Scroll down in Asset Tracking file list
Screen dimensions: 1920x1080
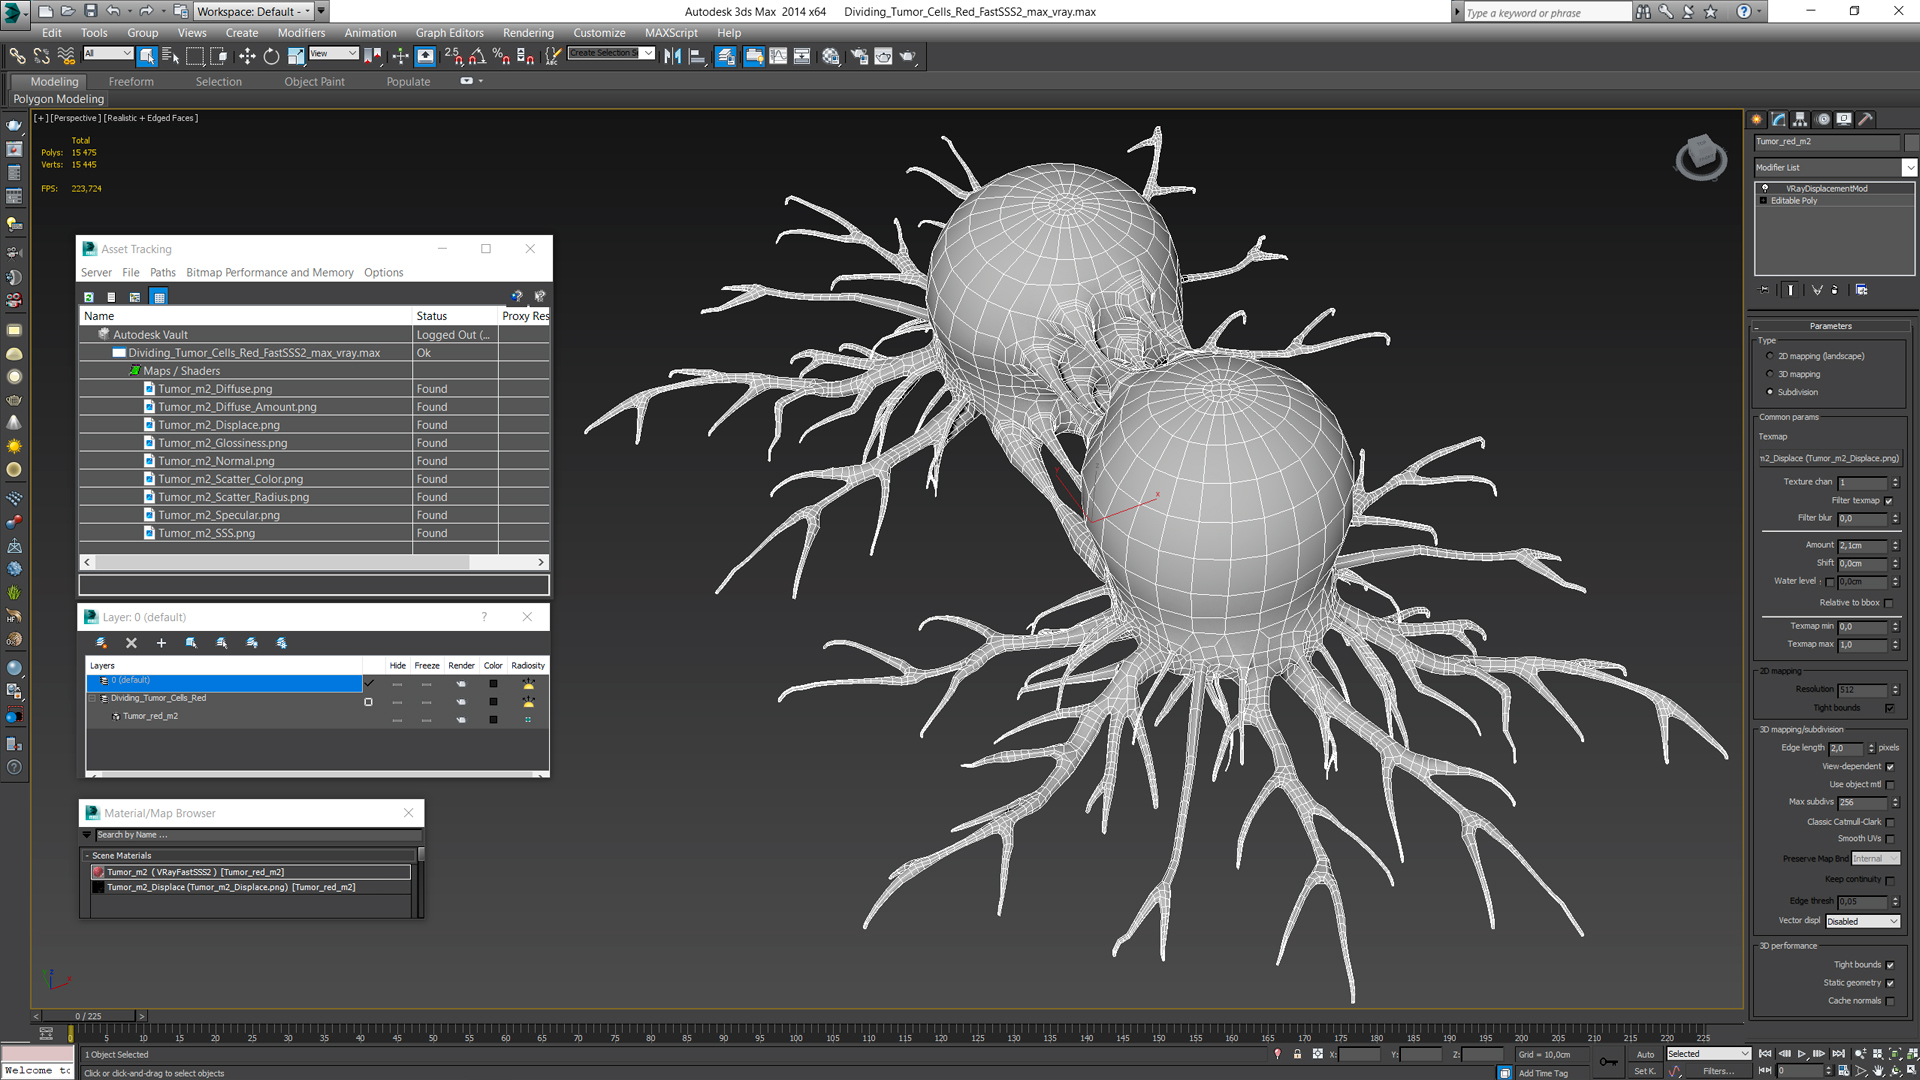pyautogui.click(x=542, y=560)
